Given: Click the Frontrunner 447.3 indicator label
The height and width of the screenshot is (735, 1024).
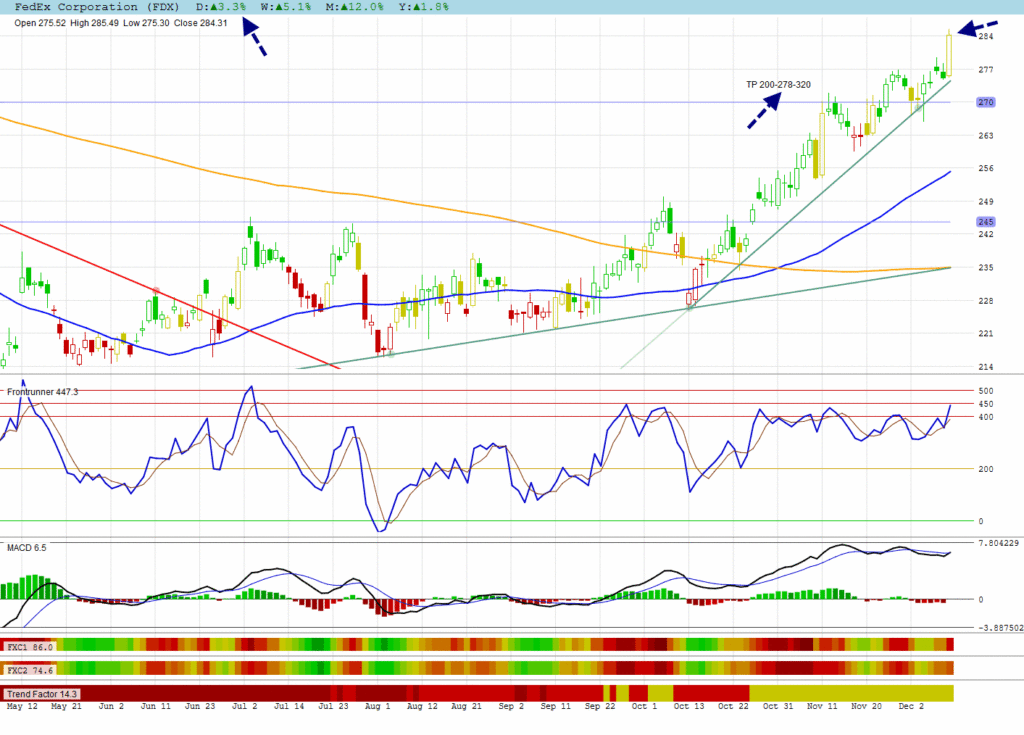Looking at the screenshot, I should pos(43,392).
